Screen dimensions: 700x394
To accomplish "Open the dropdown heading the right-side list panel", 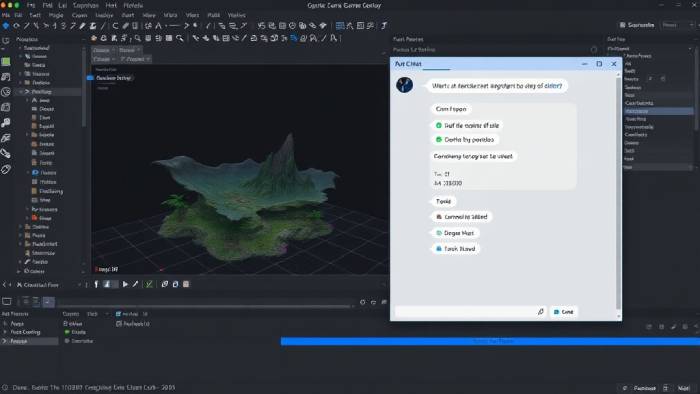I will click(x=649, y=49).
